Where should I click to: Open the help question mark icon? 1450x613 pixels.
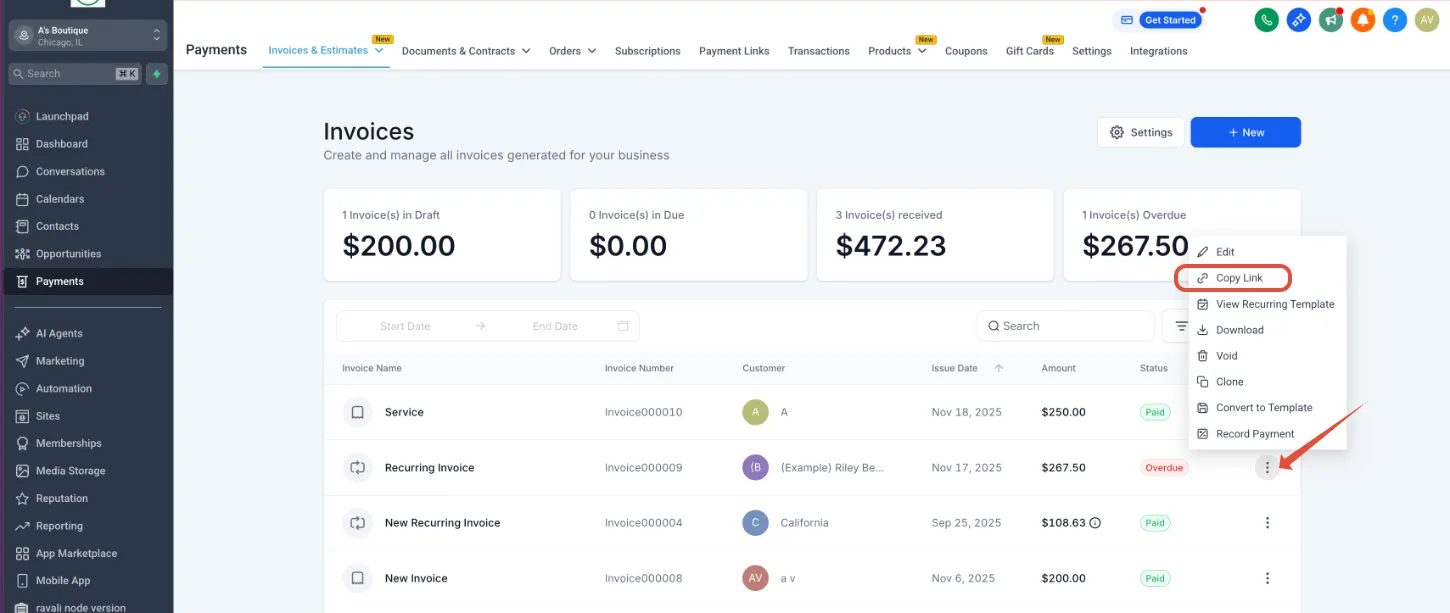[x=1395, y=19]
